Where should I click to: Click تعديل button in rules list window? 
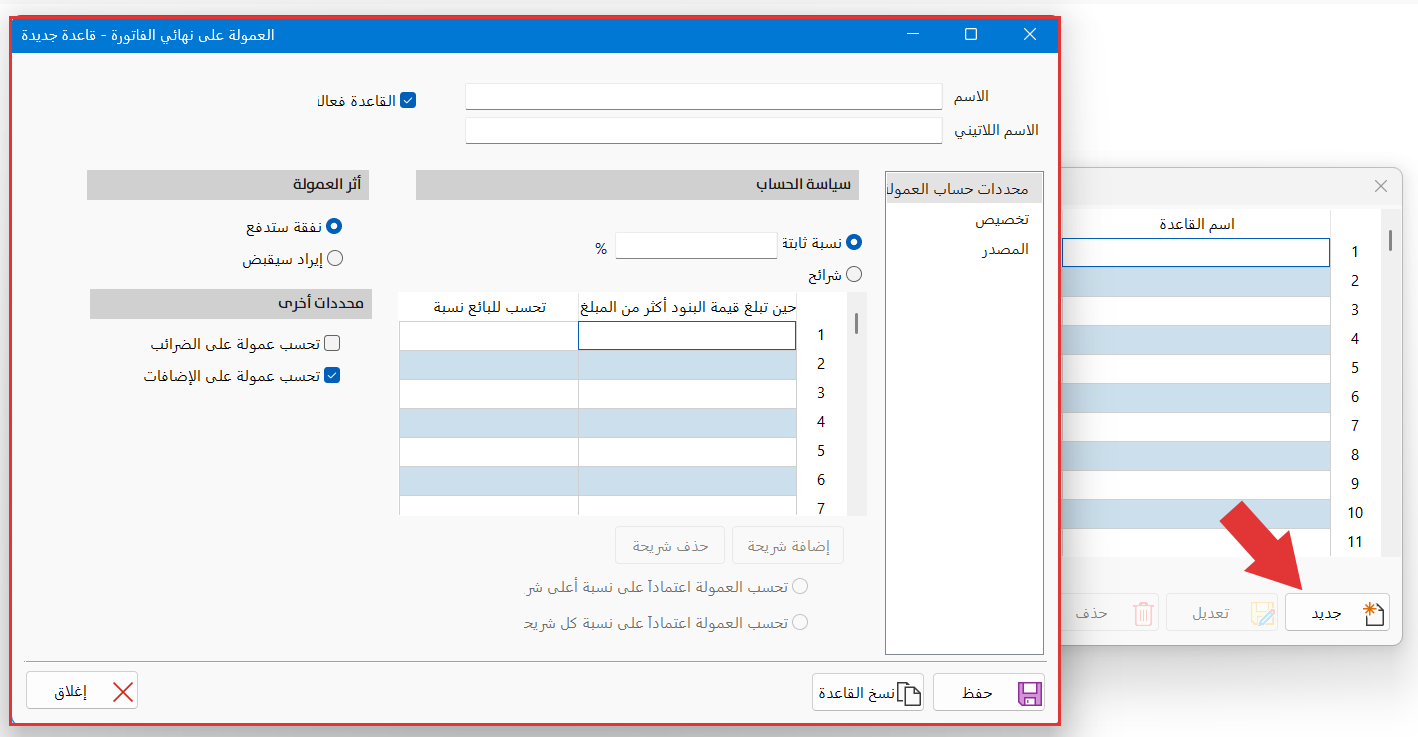coord(1220,613)
